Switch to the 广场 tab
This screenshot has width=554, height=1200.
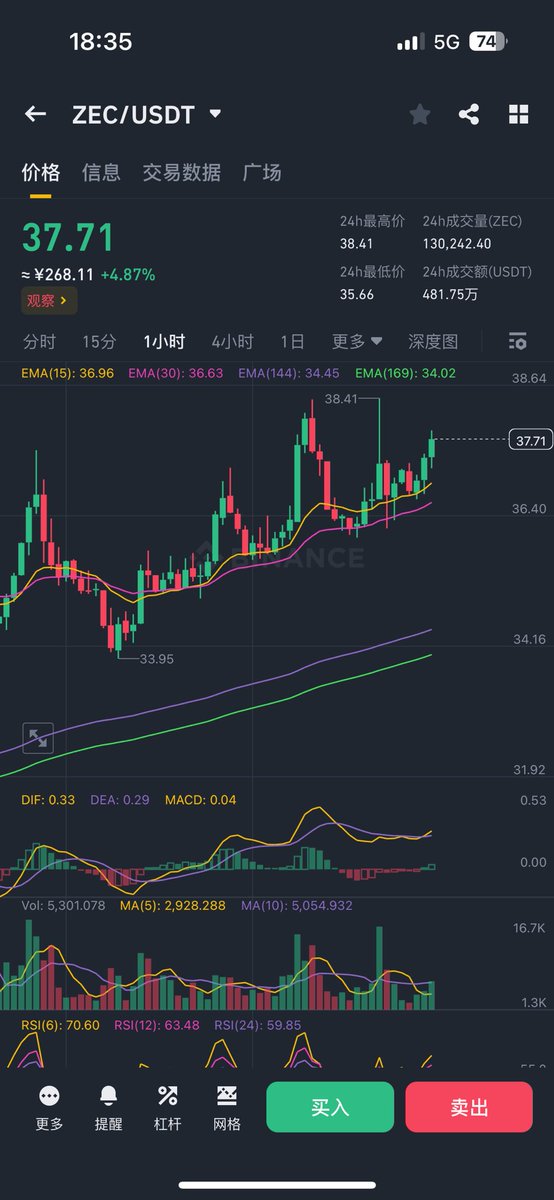tap(262, 172)
